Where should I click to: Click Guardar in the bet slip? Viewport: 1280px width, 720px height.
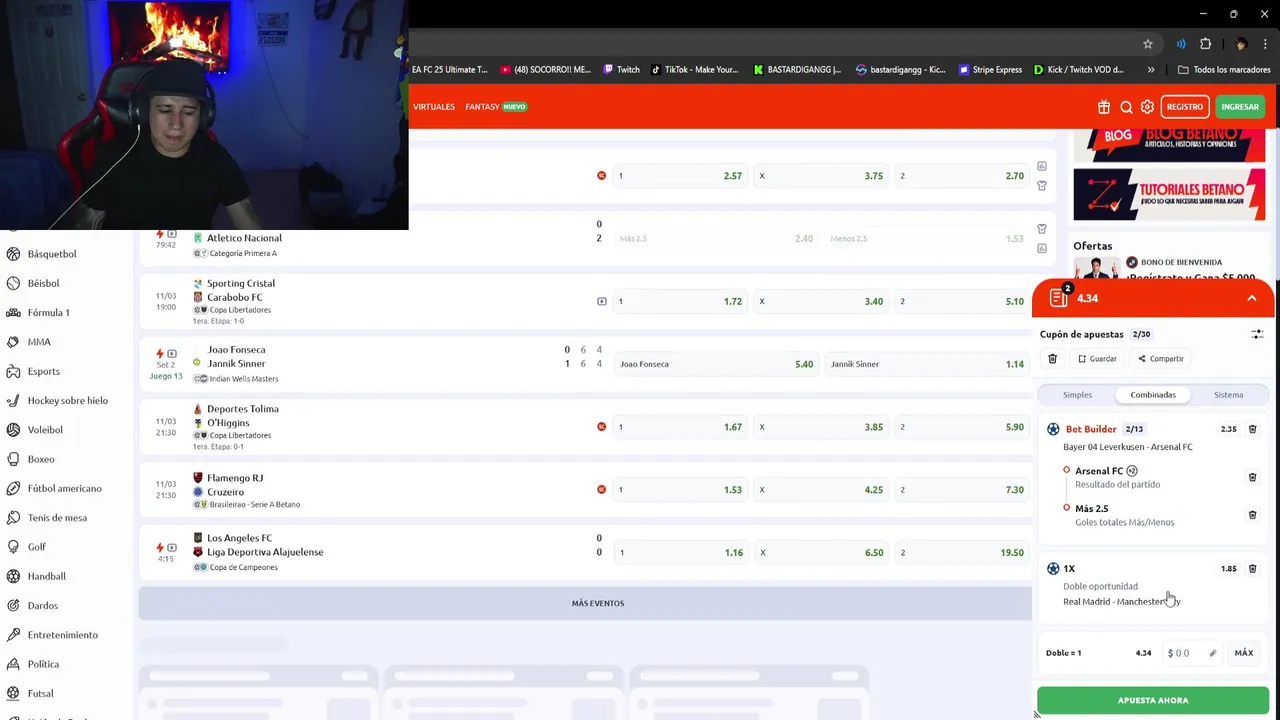(1097, 359)
